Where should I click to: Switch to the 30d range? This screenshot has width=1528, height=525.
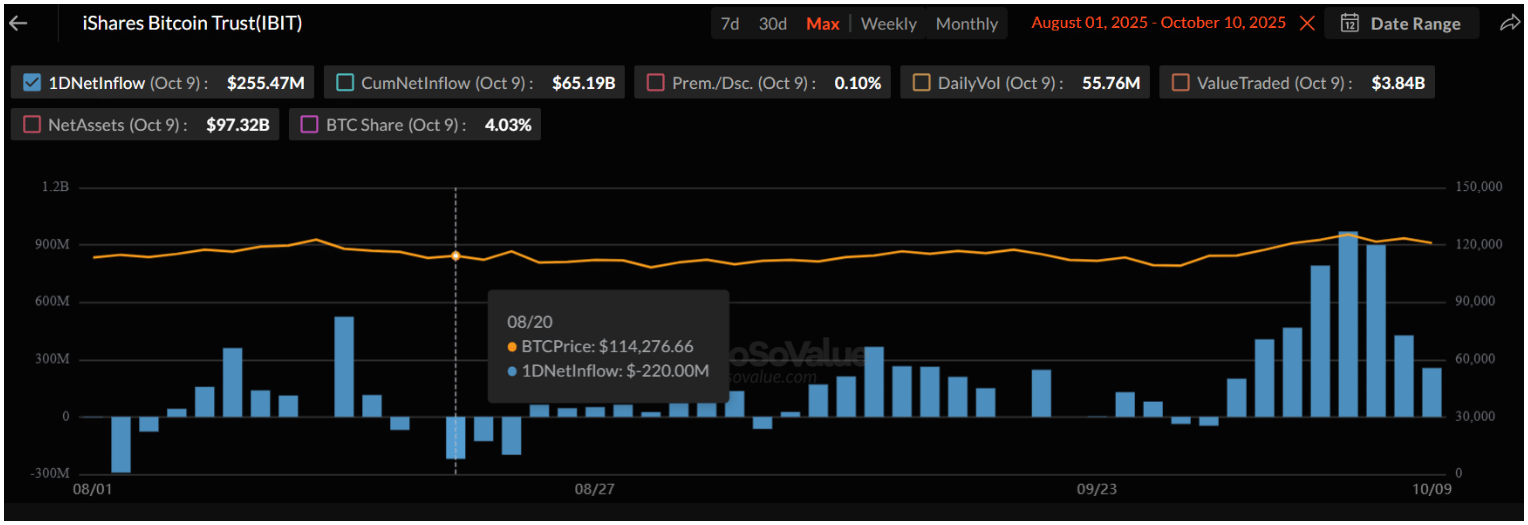click(x=772, y=23)
